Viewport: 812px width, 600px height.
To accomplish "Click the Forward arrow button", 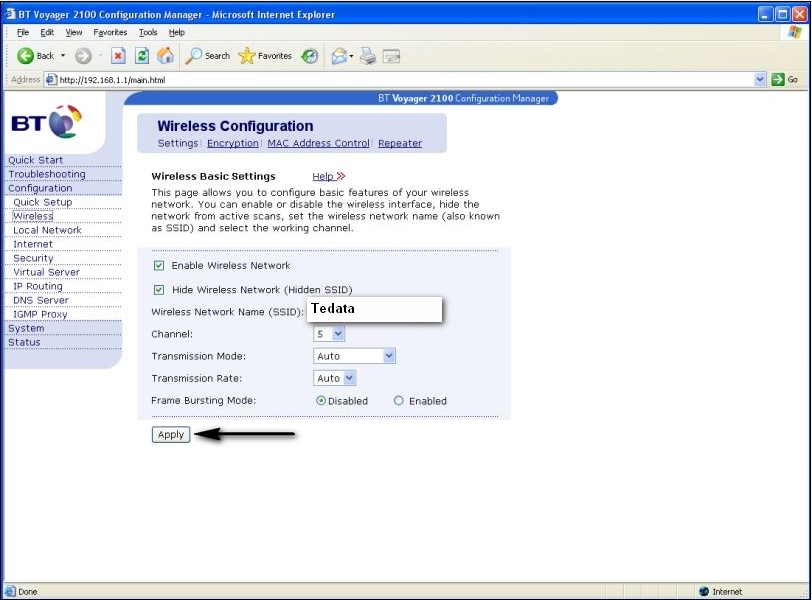I will pos(83,56).
